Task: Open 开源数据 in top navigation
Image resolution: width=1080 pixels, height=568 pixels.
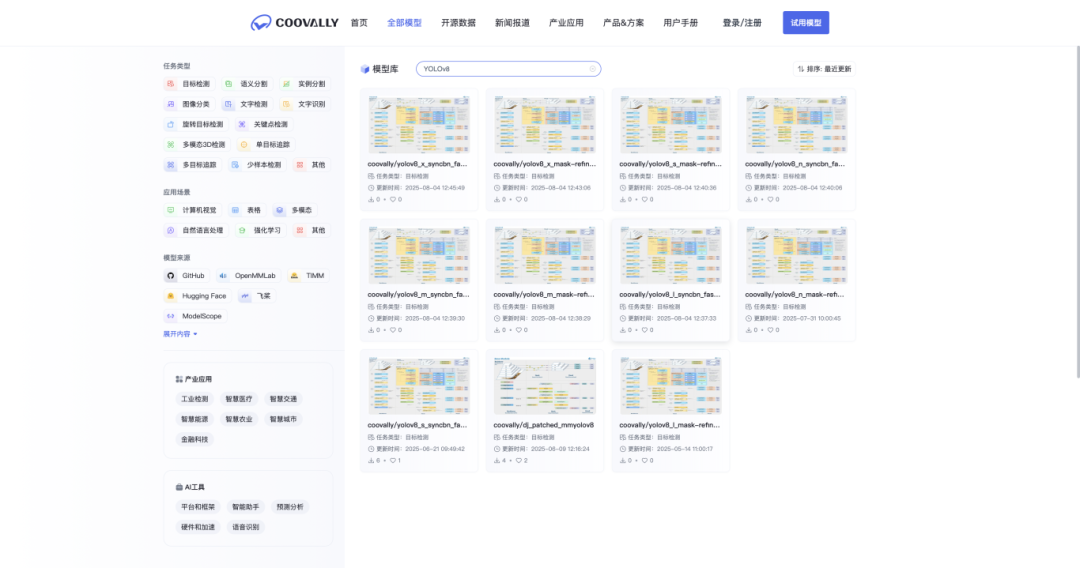Action: click(458, 23)
